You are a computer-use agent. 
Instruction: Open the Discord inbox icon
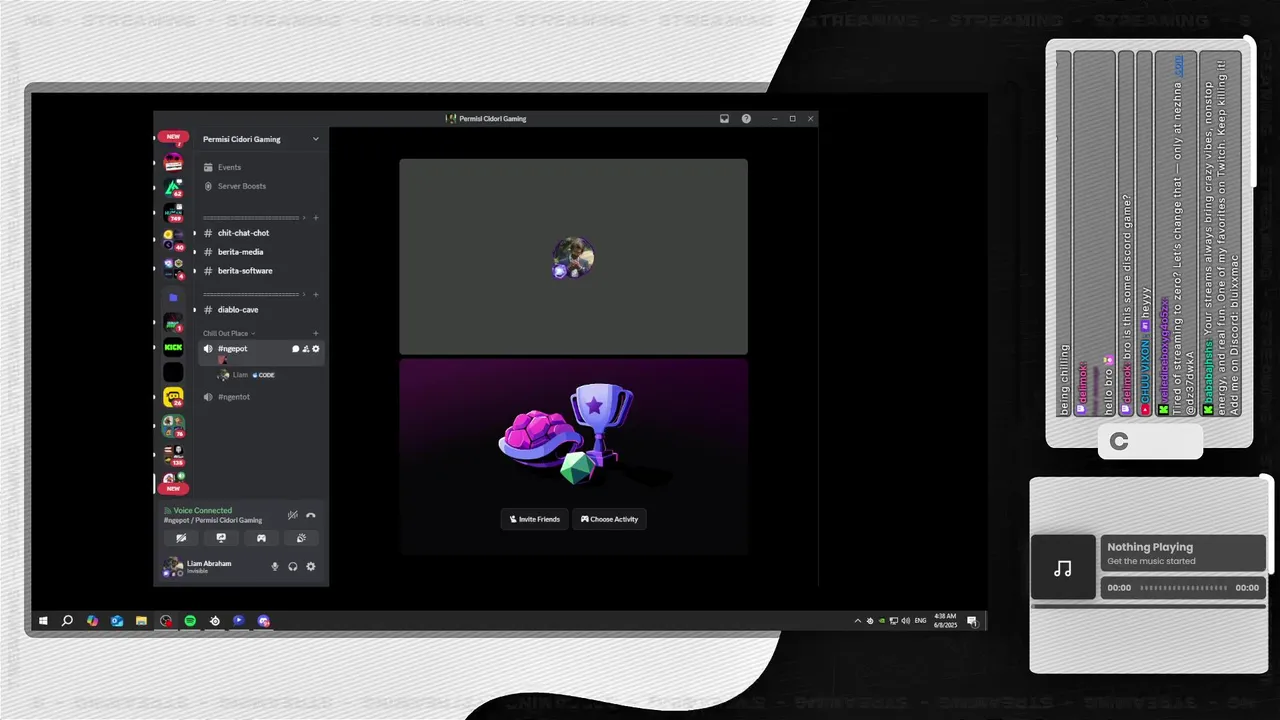tap(724, 119)
